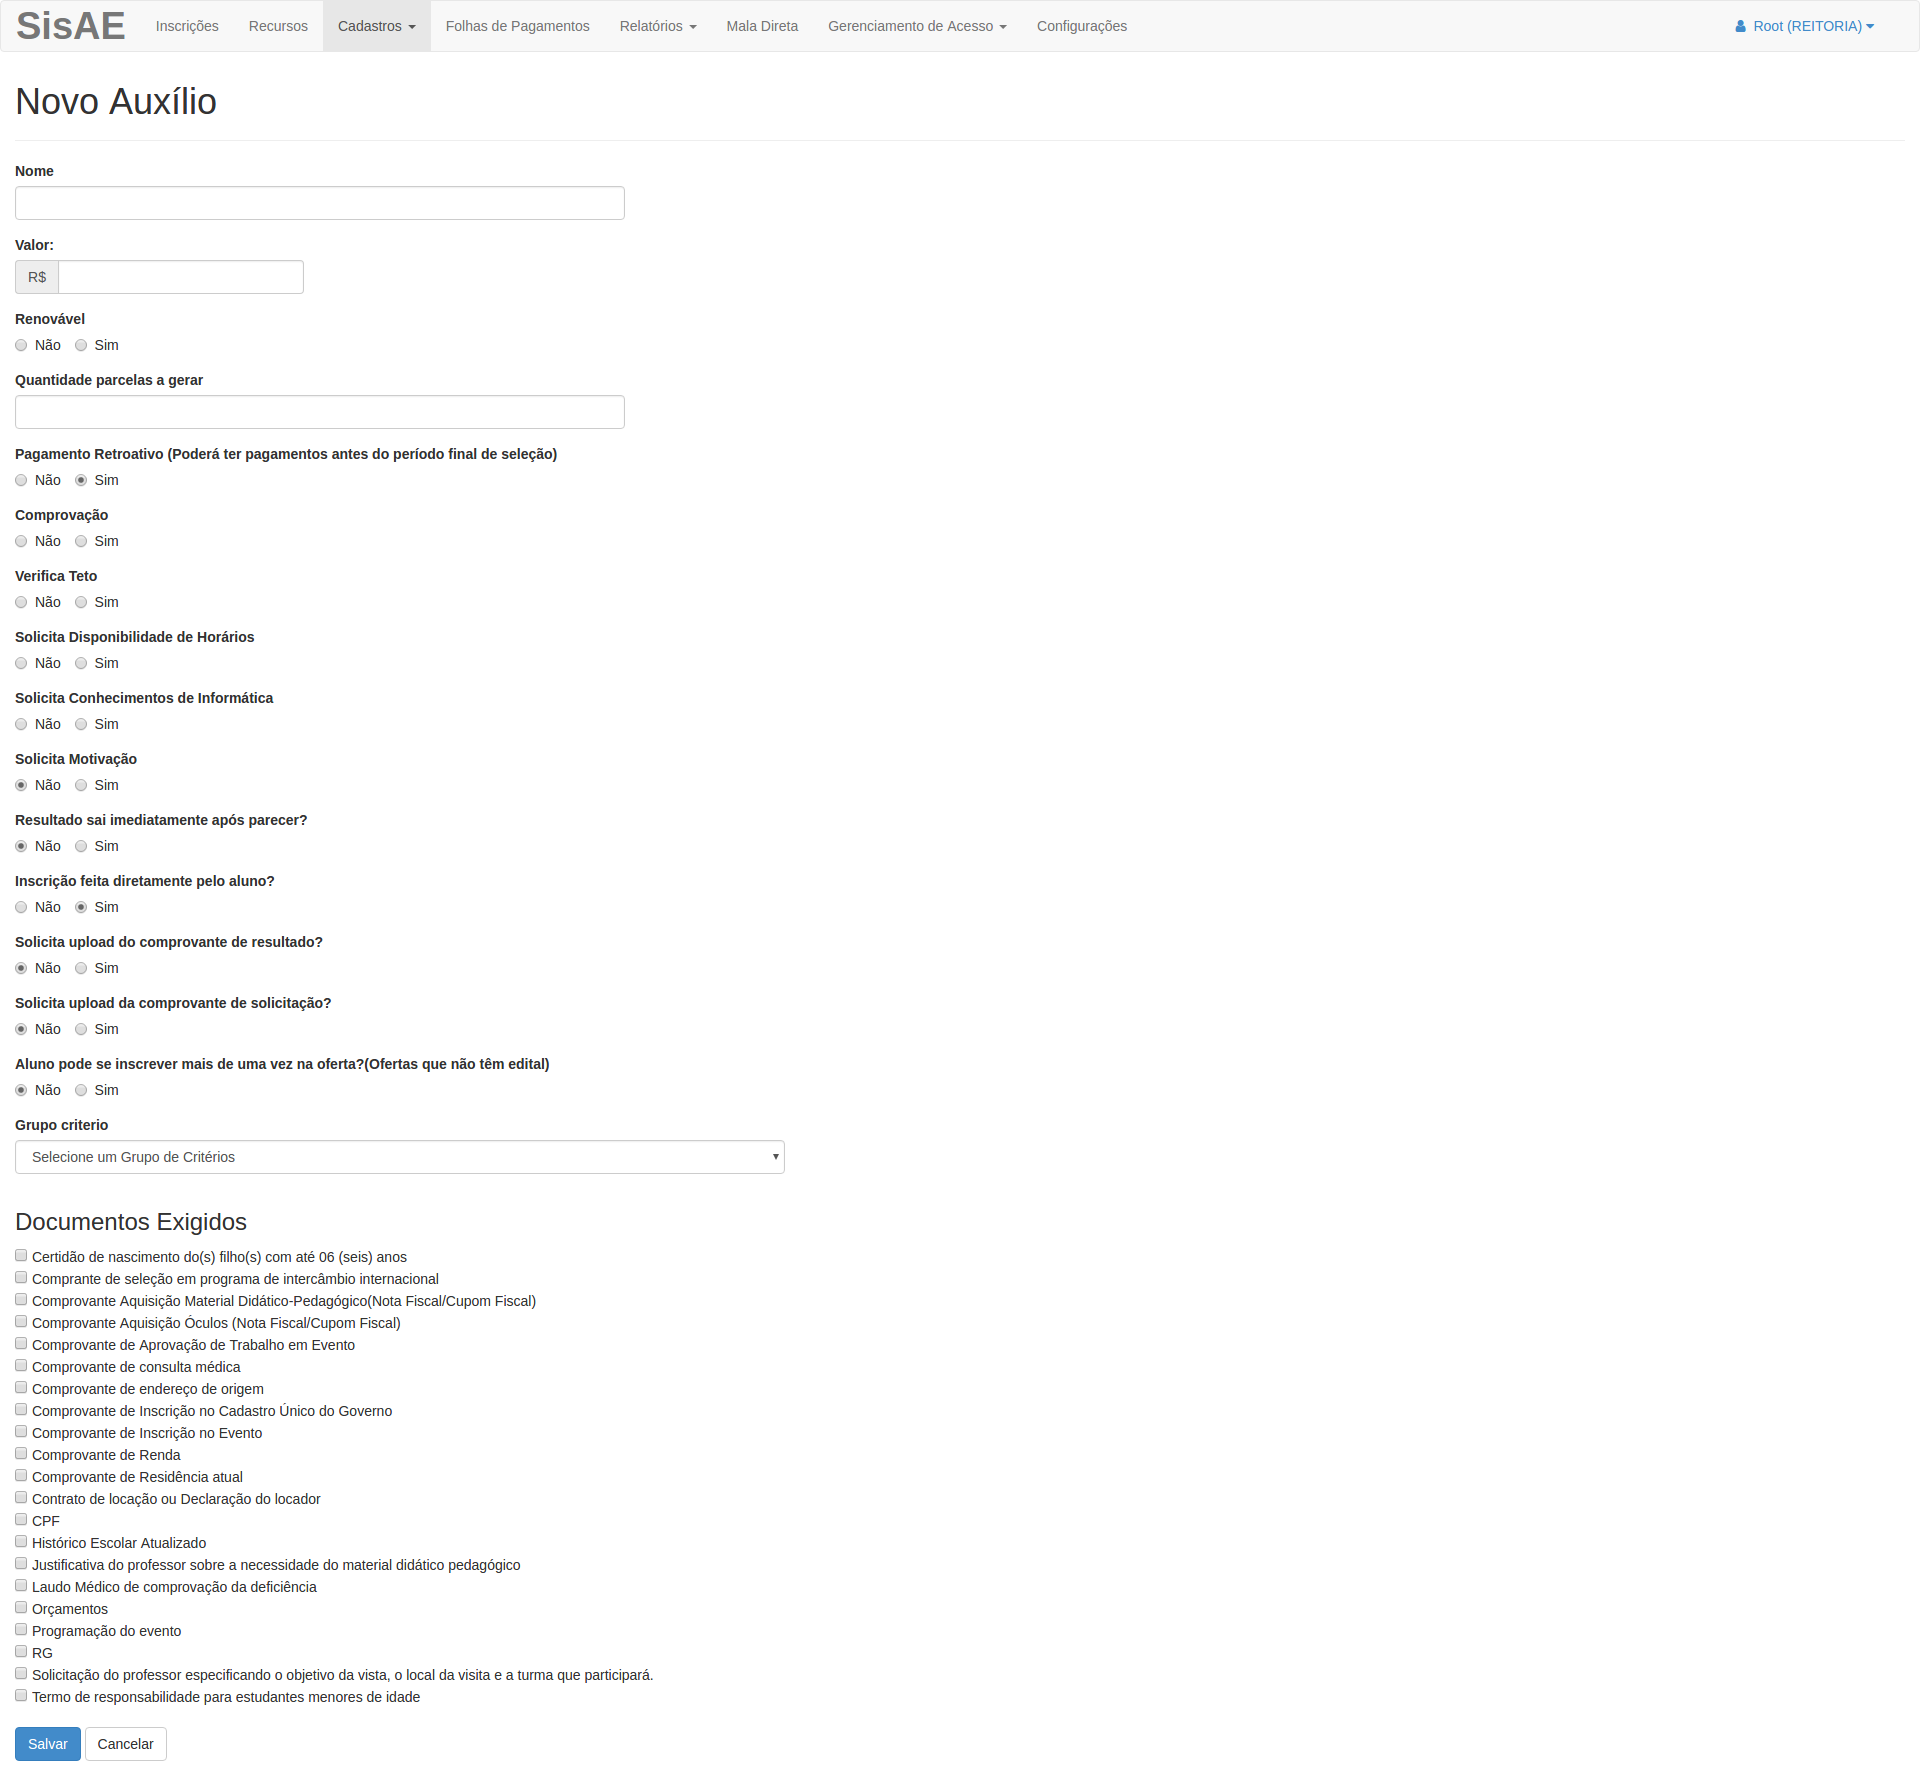Expand the Cadastros menu
The width and height of the screenshot is (1920, 1771).
376,26
